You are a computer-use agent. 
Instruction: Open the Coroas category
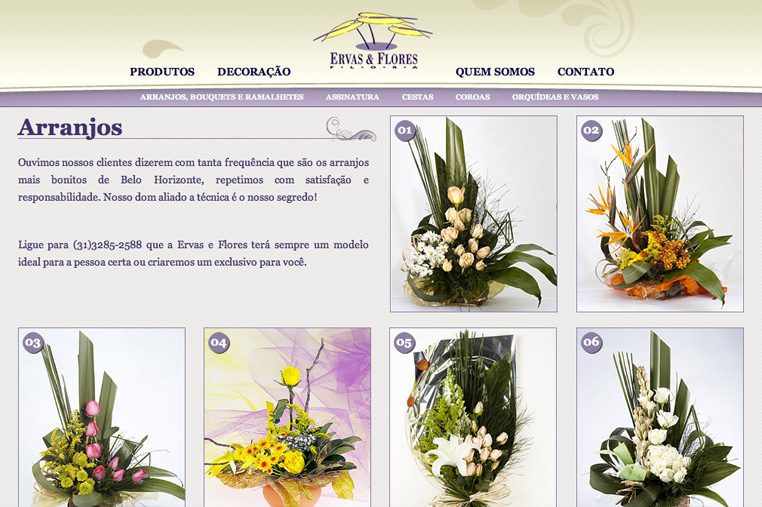[x=473, y=98]
